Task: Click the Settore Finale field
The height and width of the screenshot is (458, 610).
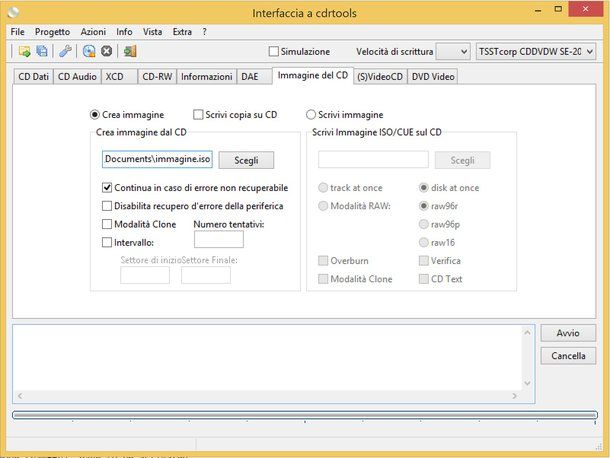Action: pos(206,275)
